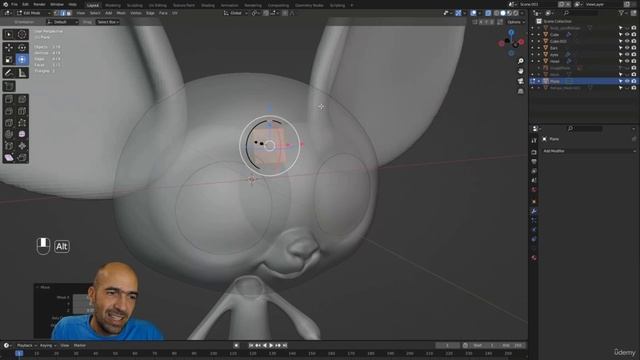The width and height of the screenshot is (640, 360).
Task: Open the Edit Mode dropdown
Action: 33,13
